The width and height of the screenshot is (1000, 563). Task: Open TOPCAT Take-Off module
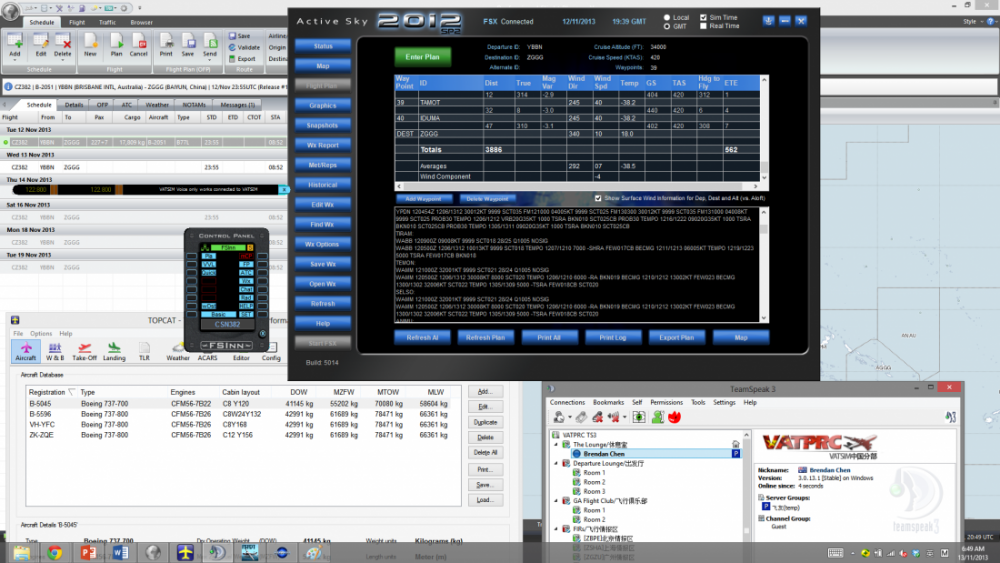[x=84, y=351]
